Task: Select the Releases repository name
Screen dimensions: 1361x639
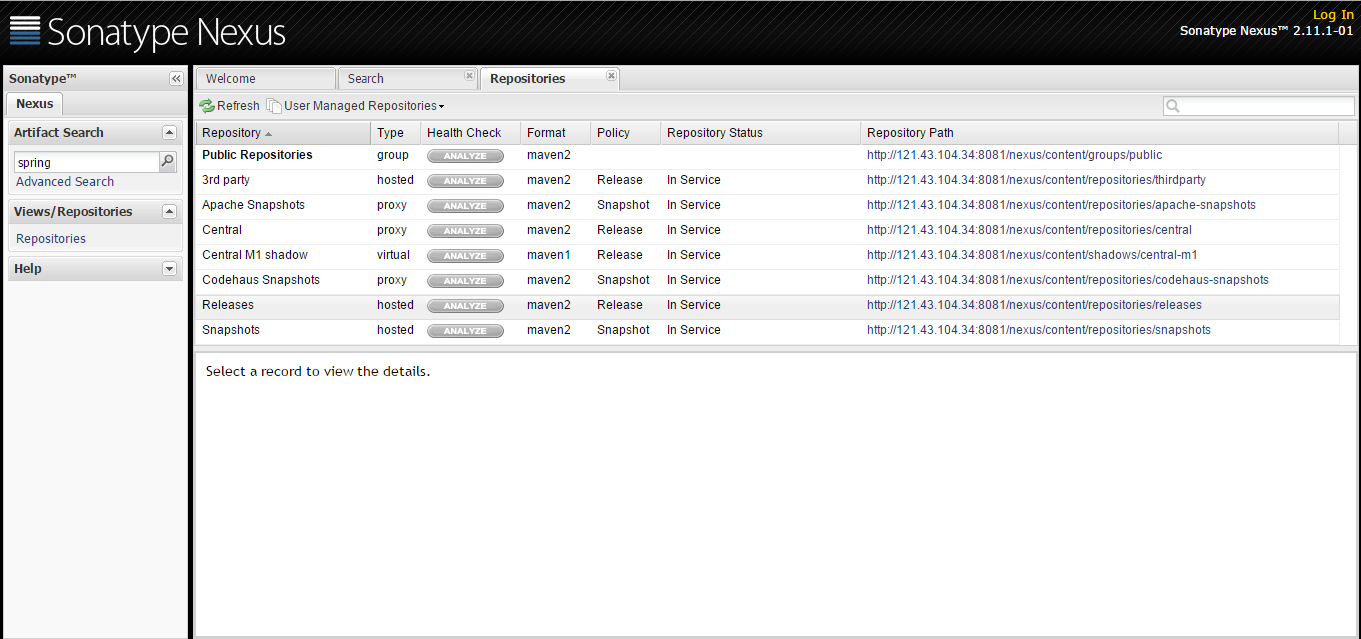Action: 228,305
